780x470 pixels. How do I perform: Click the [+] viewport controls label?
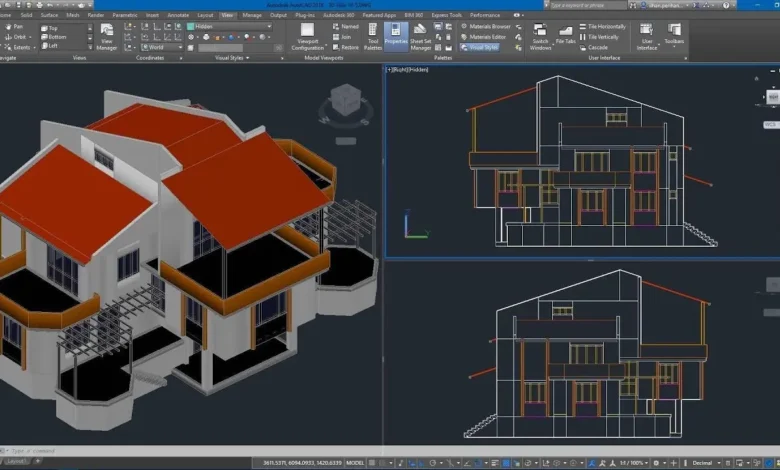(390, 70)
